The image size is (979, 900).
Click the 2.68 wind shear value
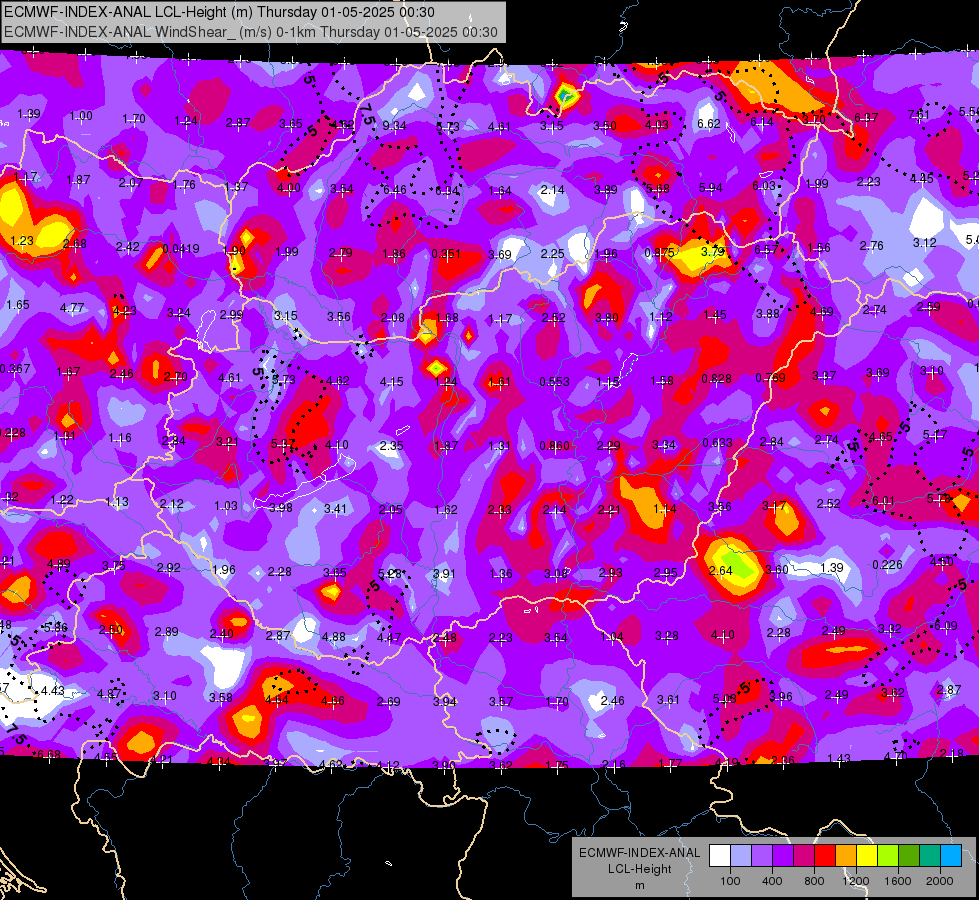click(75, 243)
